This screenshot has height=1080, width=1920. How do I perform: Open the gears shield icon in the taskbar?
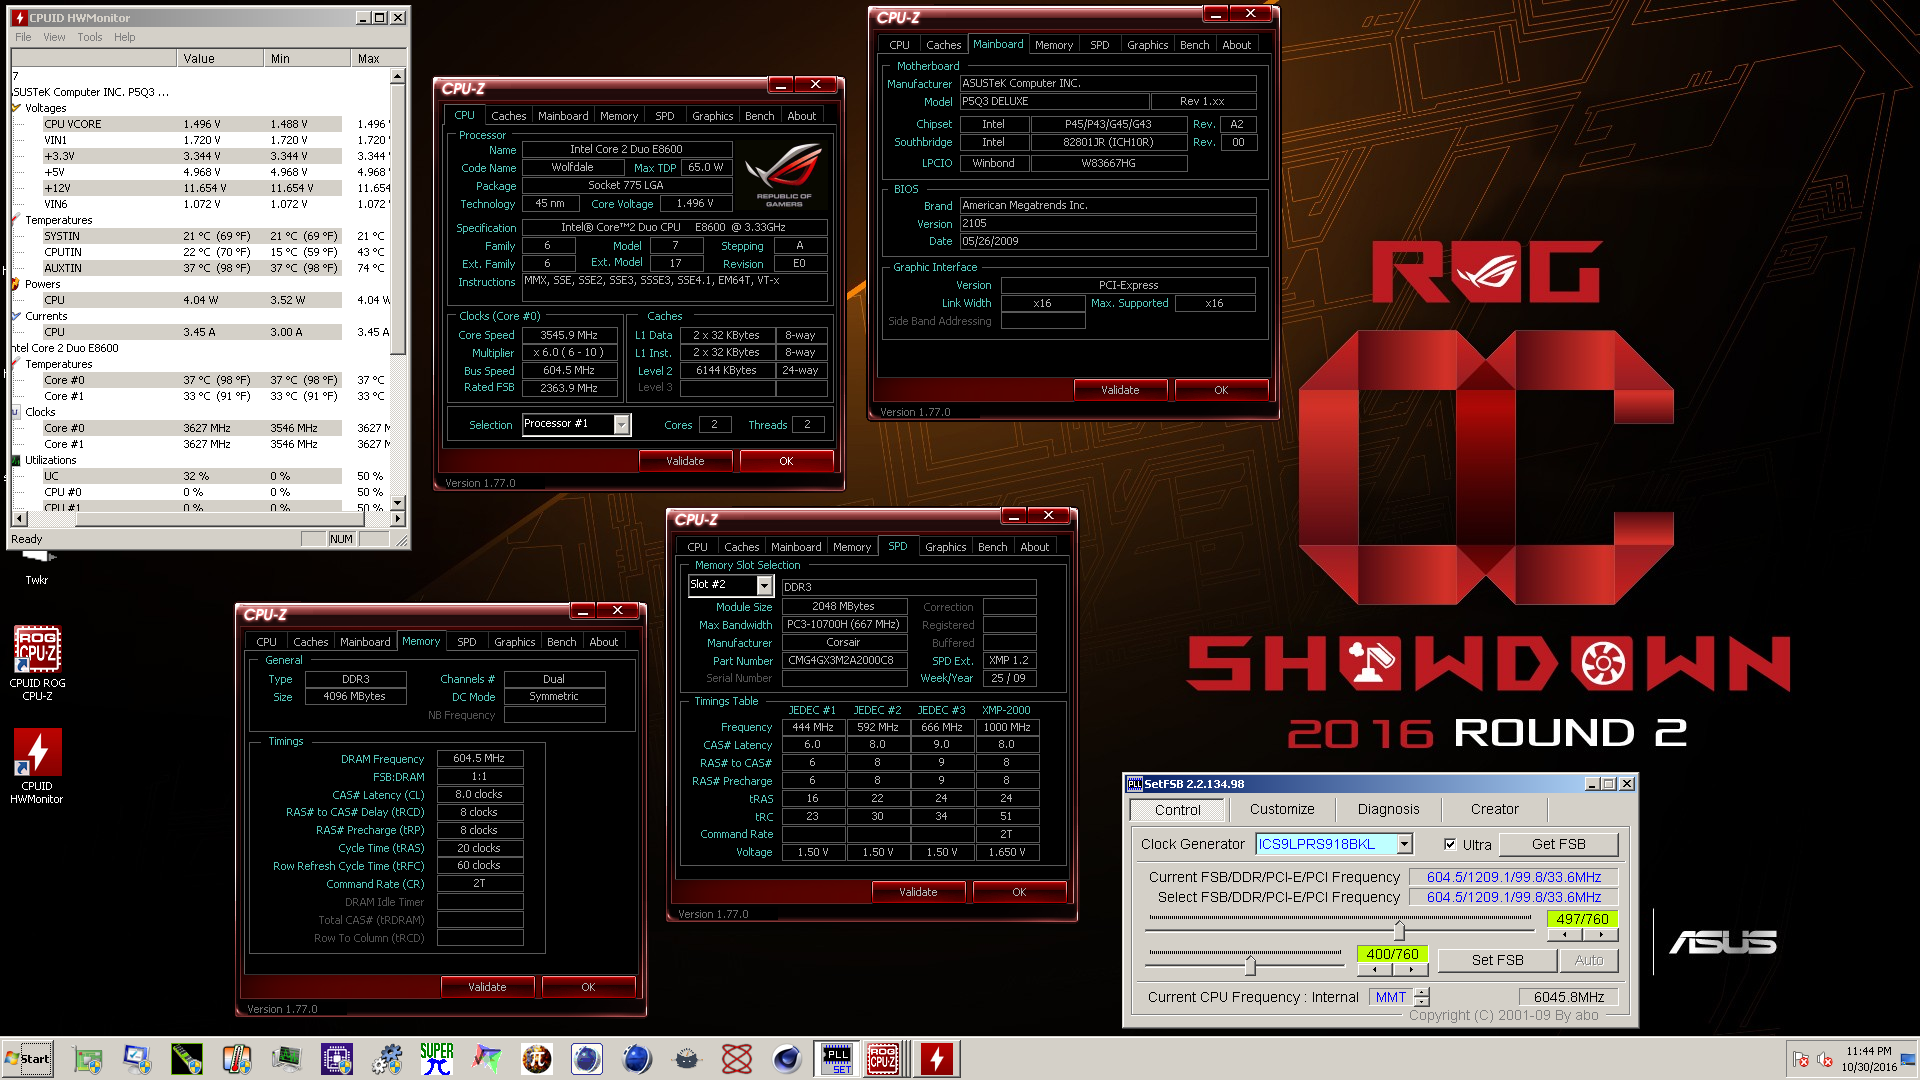[387, 1059]
